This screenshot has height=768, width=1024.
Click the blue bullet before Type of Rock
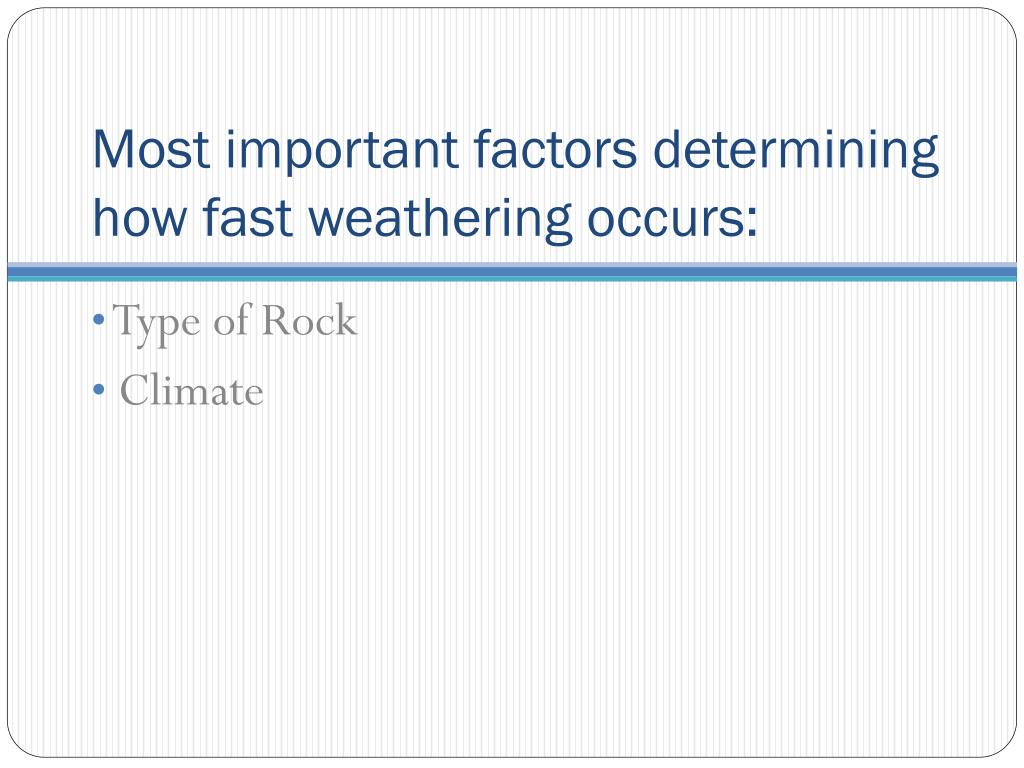tap(99, 320)
